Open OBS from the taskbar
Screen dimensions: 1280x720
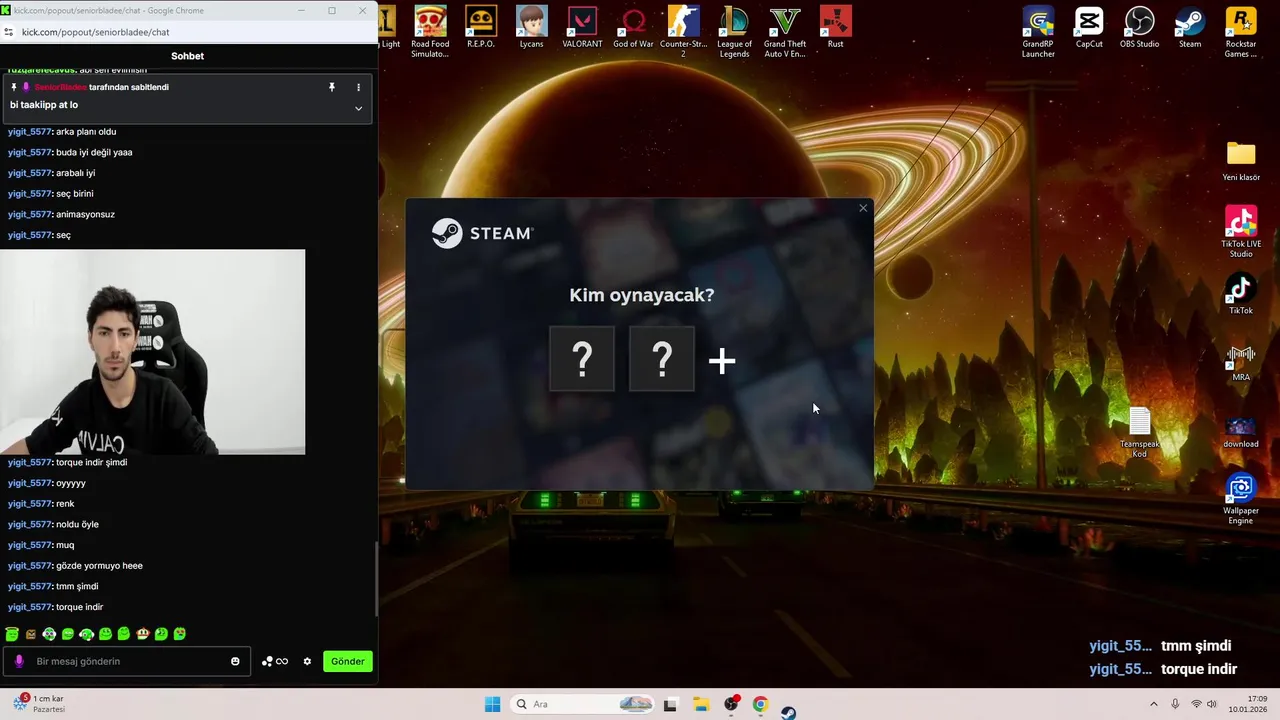(731, 704)
